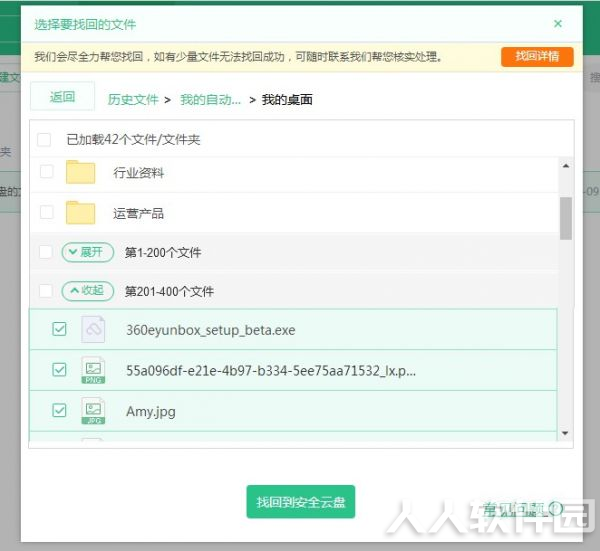This screenshot has width=600, height=551.
Task: Check the 第1-200个文件 group checkbox
Action: [x=46, y=252]
